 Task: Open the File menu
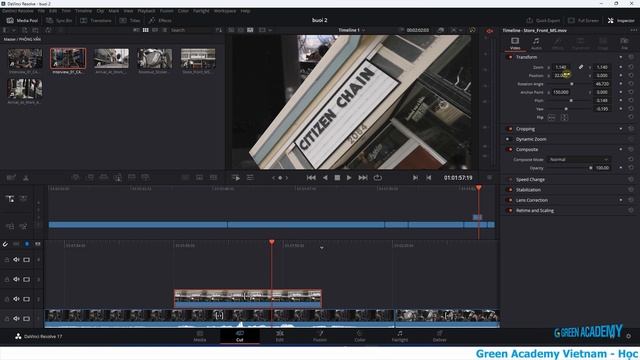pos(41,11)
